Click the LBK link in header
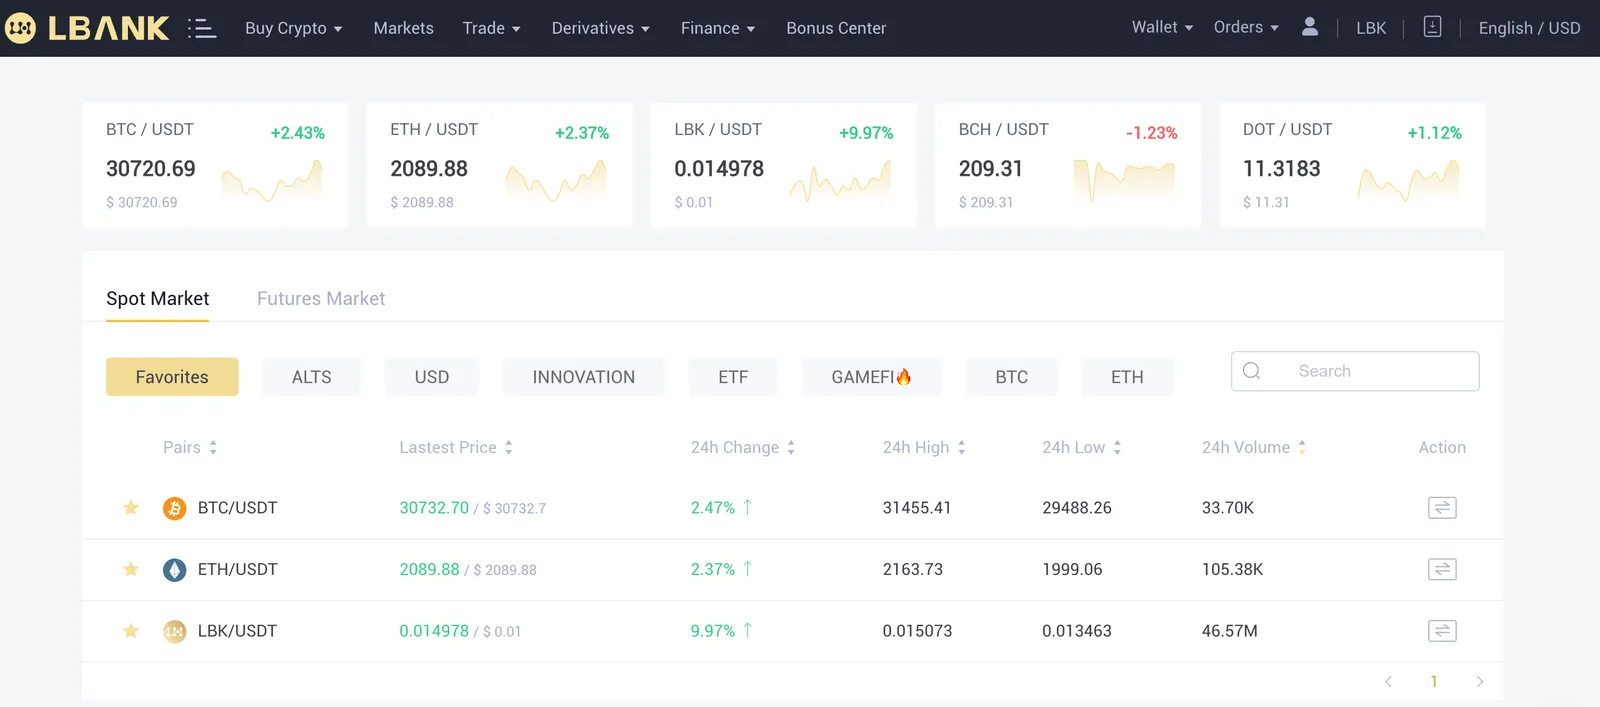The width and height of the screenshot is (1600, 707). [1371, 28]
